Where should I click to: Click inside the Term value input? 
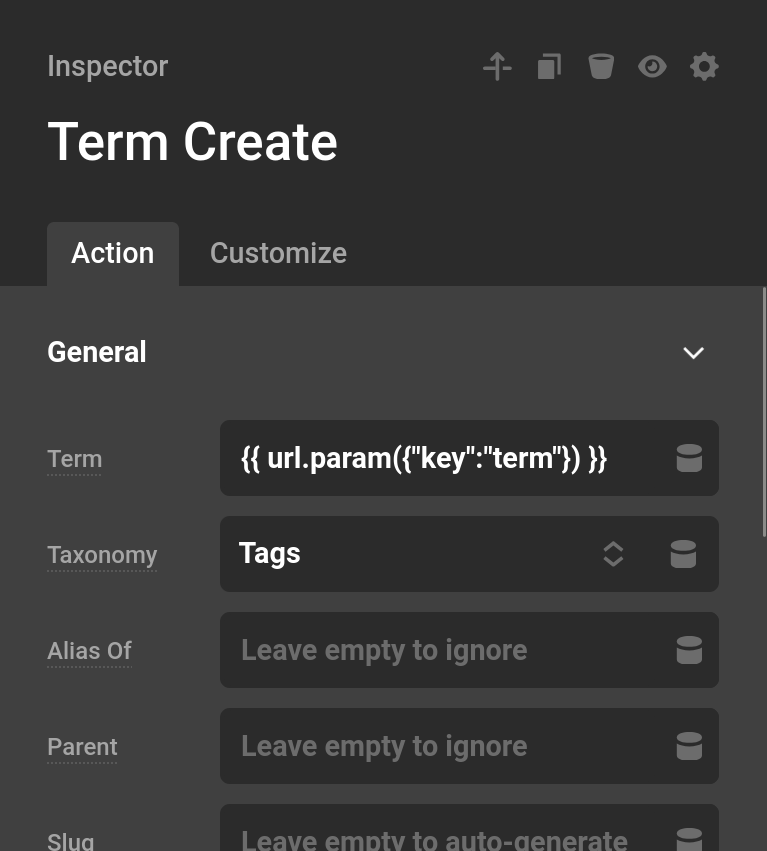click(x=430, y=458)
